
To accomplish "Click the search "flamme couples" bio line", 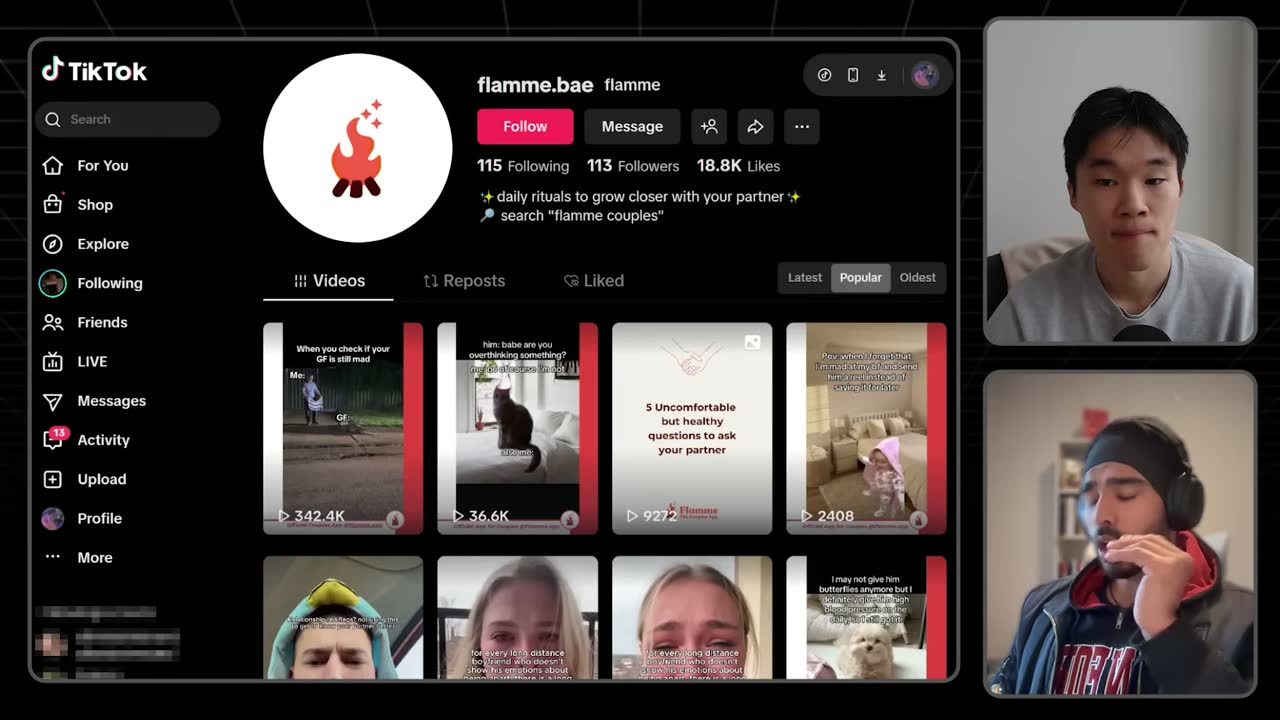I will [572, 216].
